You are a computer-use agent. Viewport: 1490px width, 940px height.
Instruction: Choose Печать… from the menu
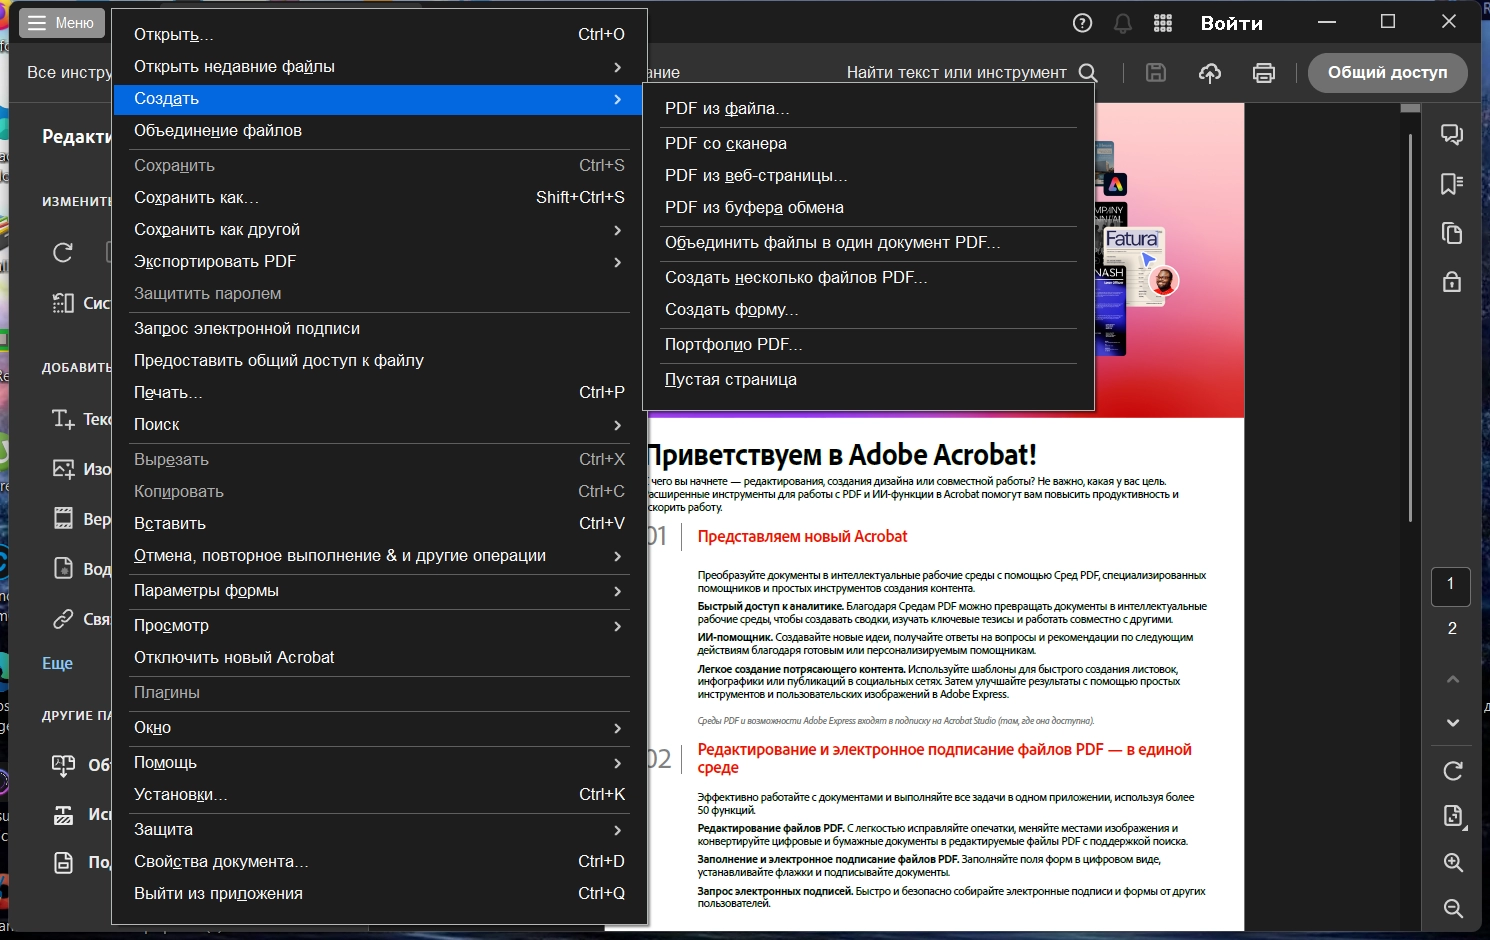[379, 392]
